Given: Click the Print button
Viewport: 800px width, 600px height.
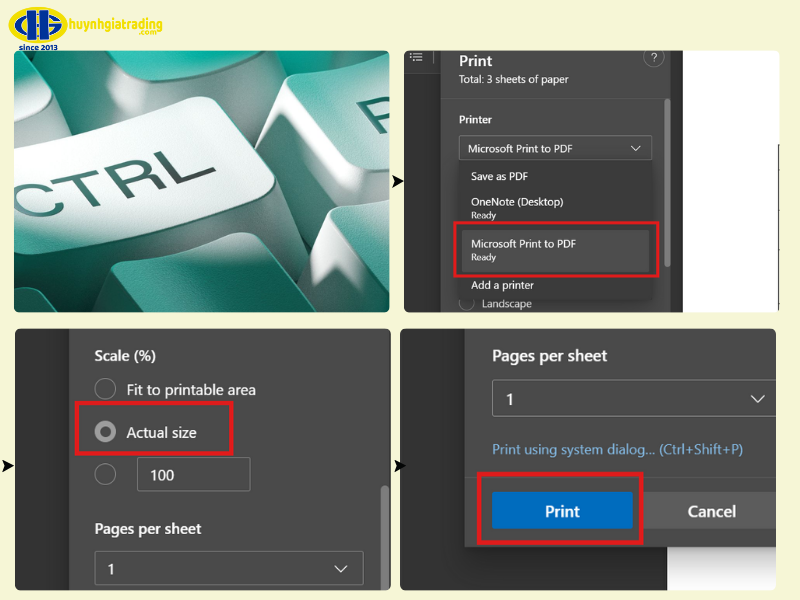Looking at the screenshot, I should [x=561, y=511].
